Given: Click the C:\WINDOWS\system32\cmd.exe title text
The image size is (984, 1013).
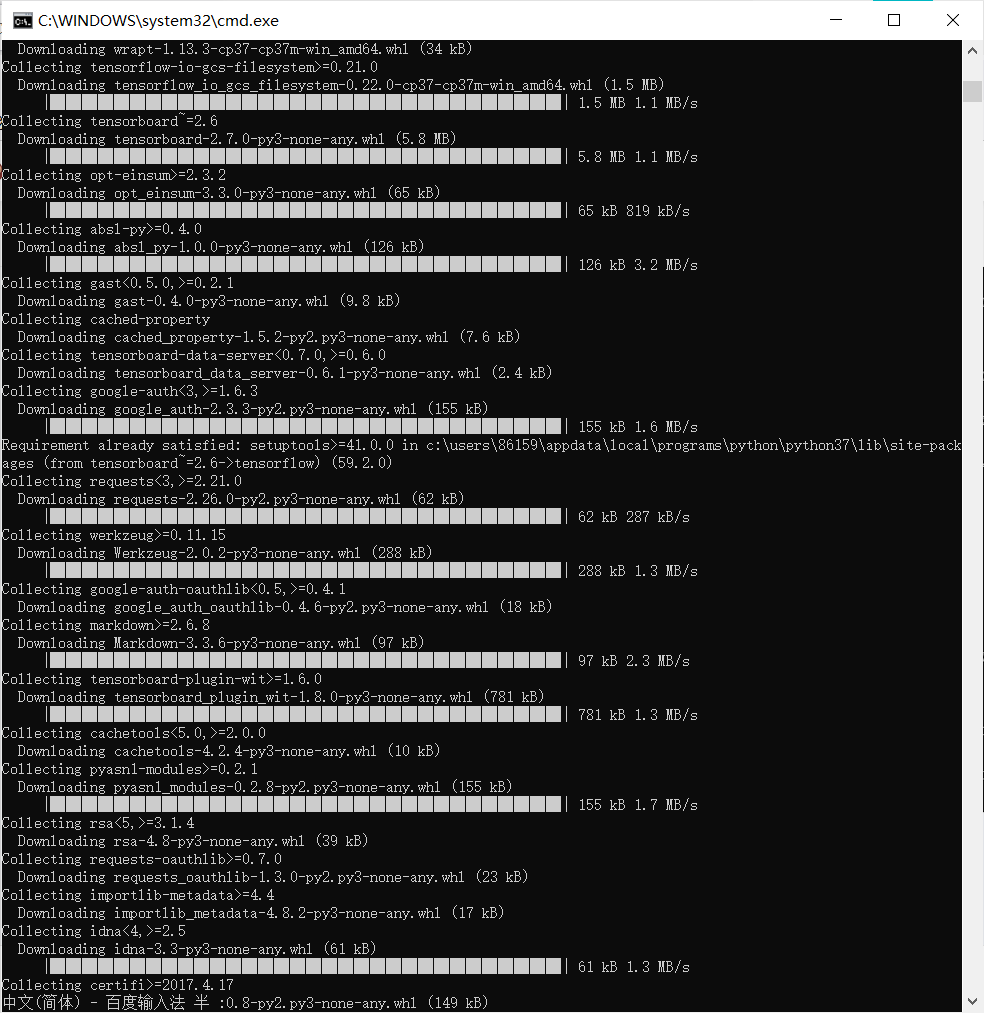Looking at the screenshot, I should click(158, 21).
